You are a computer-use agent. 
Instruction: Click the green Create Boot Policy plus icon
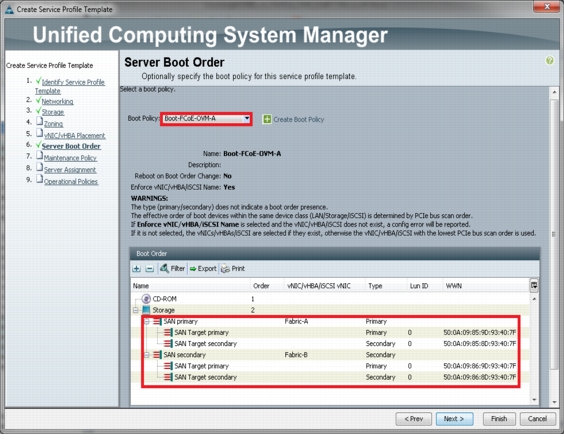[x=267, y=119]
